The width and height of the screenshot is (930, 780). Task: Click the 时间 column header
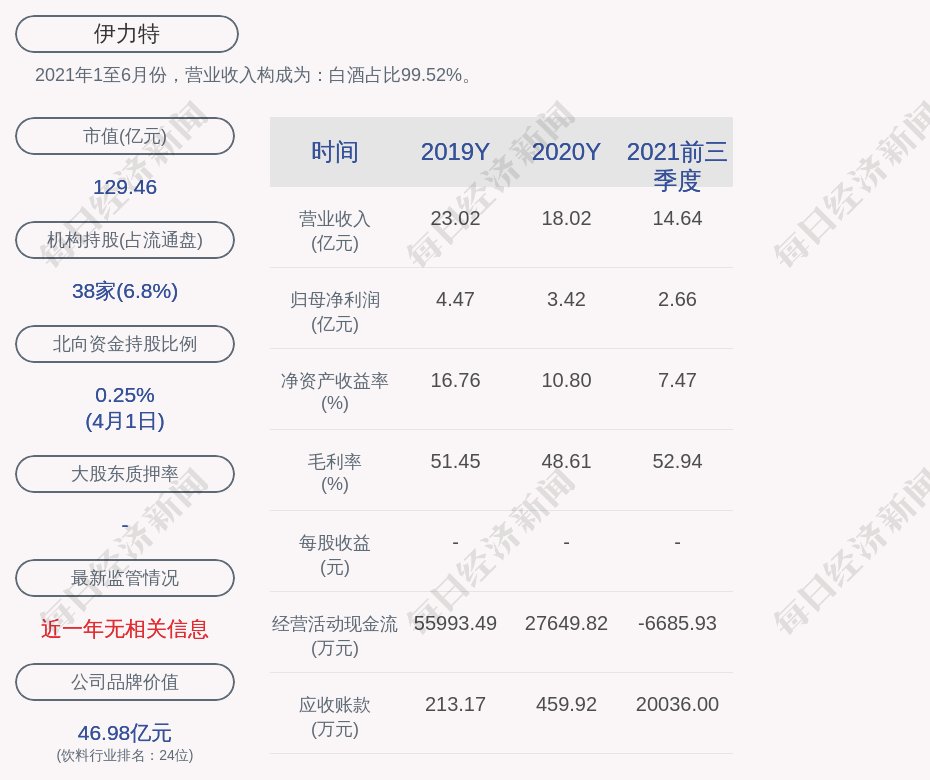pyautogui.click(x=335, y=152)
